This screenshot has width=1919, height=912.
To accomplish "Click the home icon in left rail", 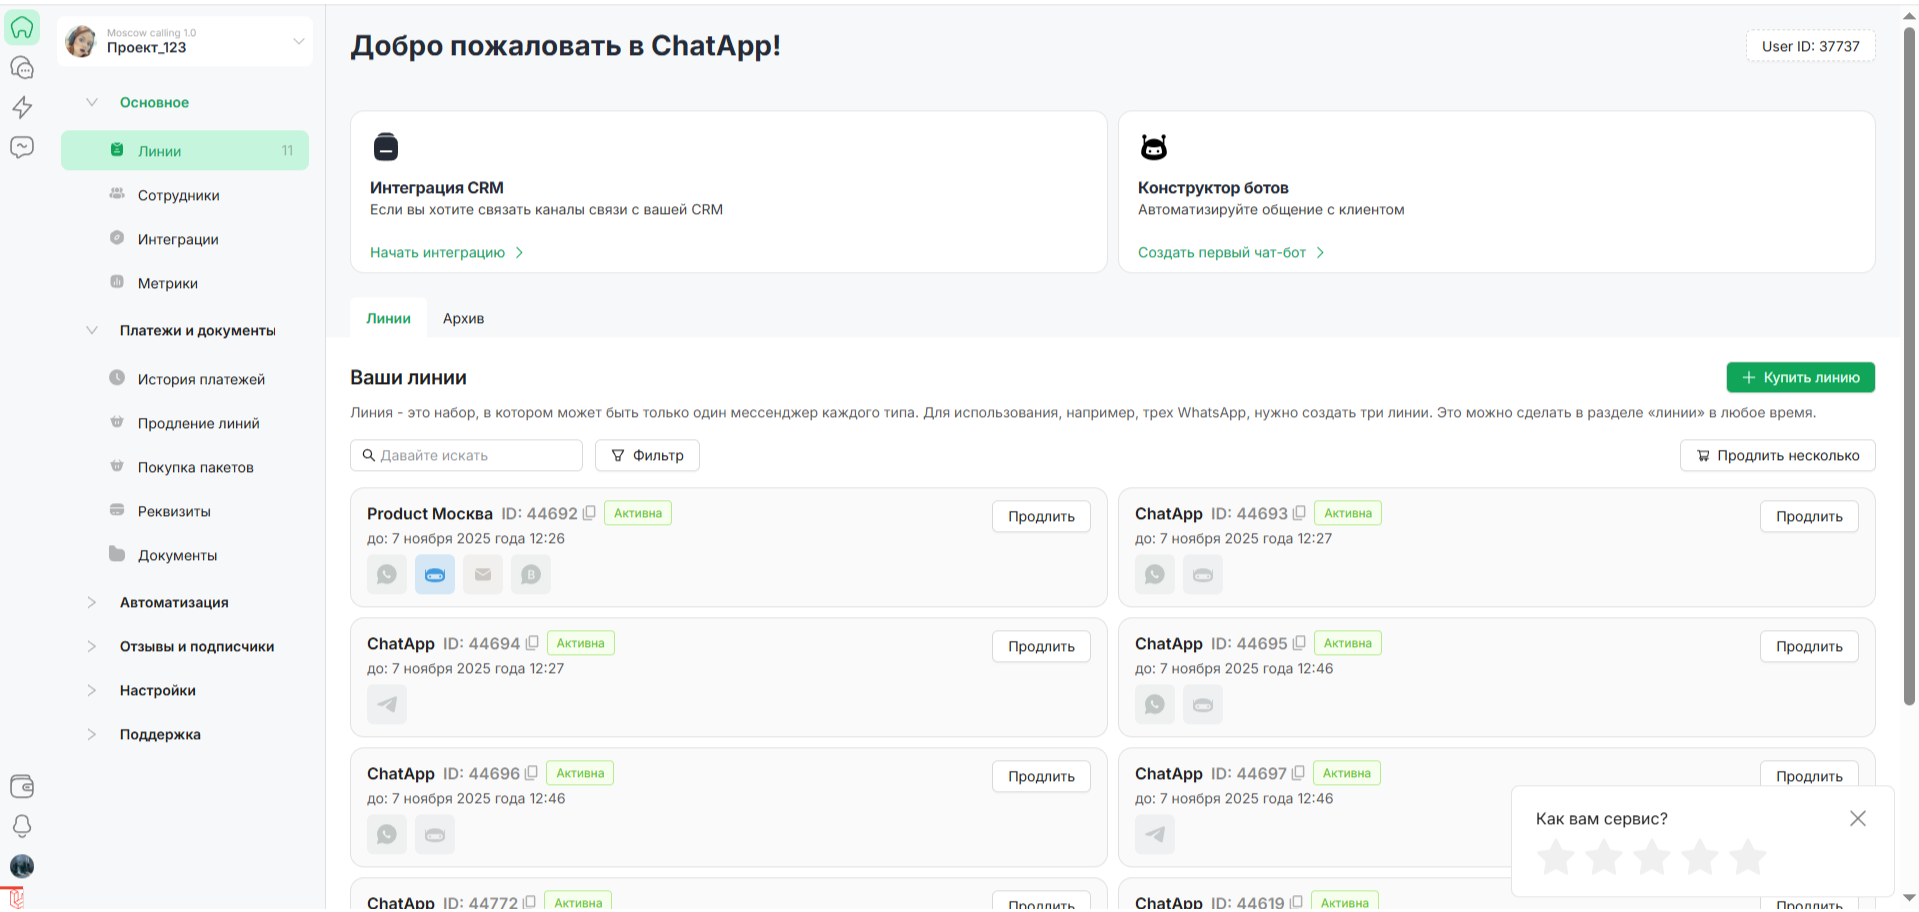I will click(22, 28).
